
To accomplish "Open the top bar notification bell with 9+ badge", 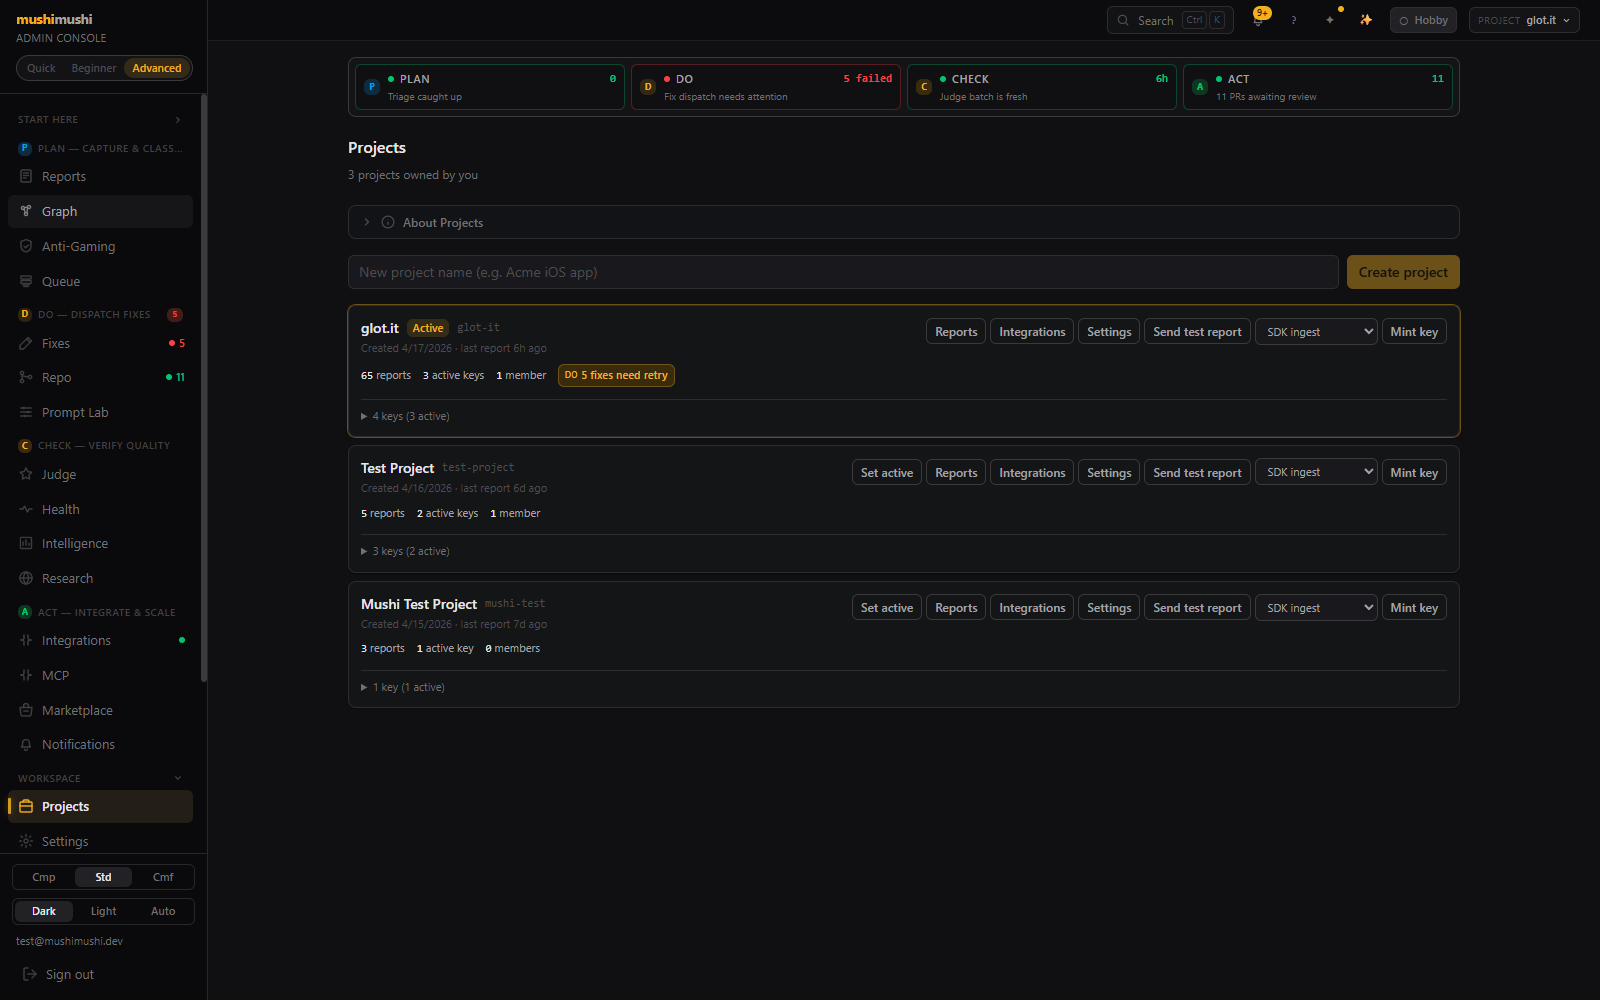I will point(1259,19).
